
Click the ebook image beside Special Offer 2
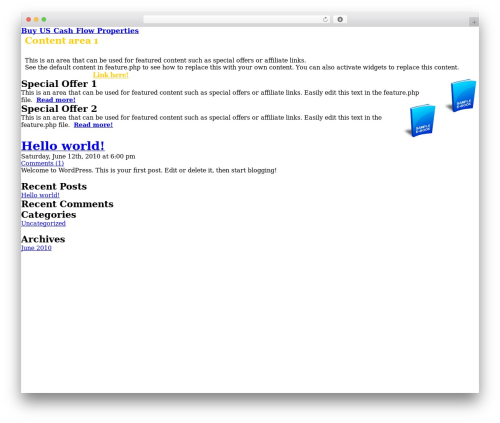[420, 120]
